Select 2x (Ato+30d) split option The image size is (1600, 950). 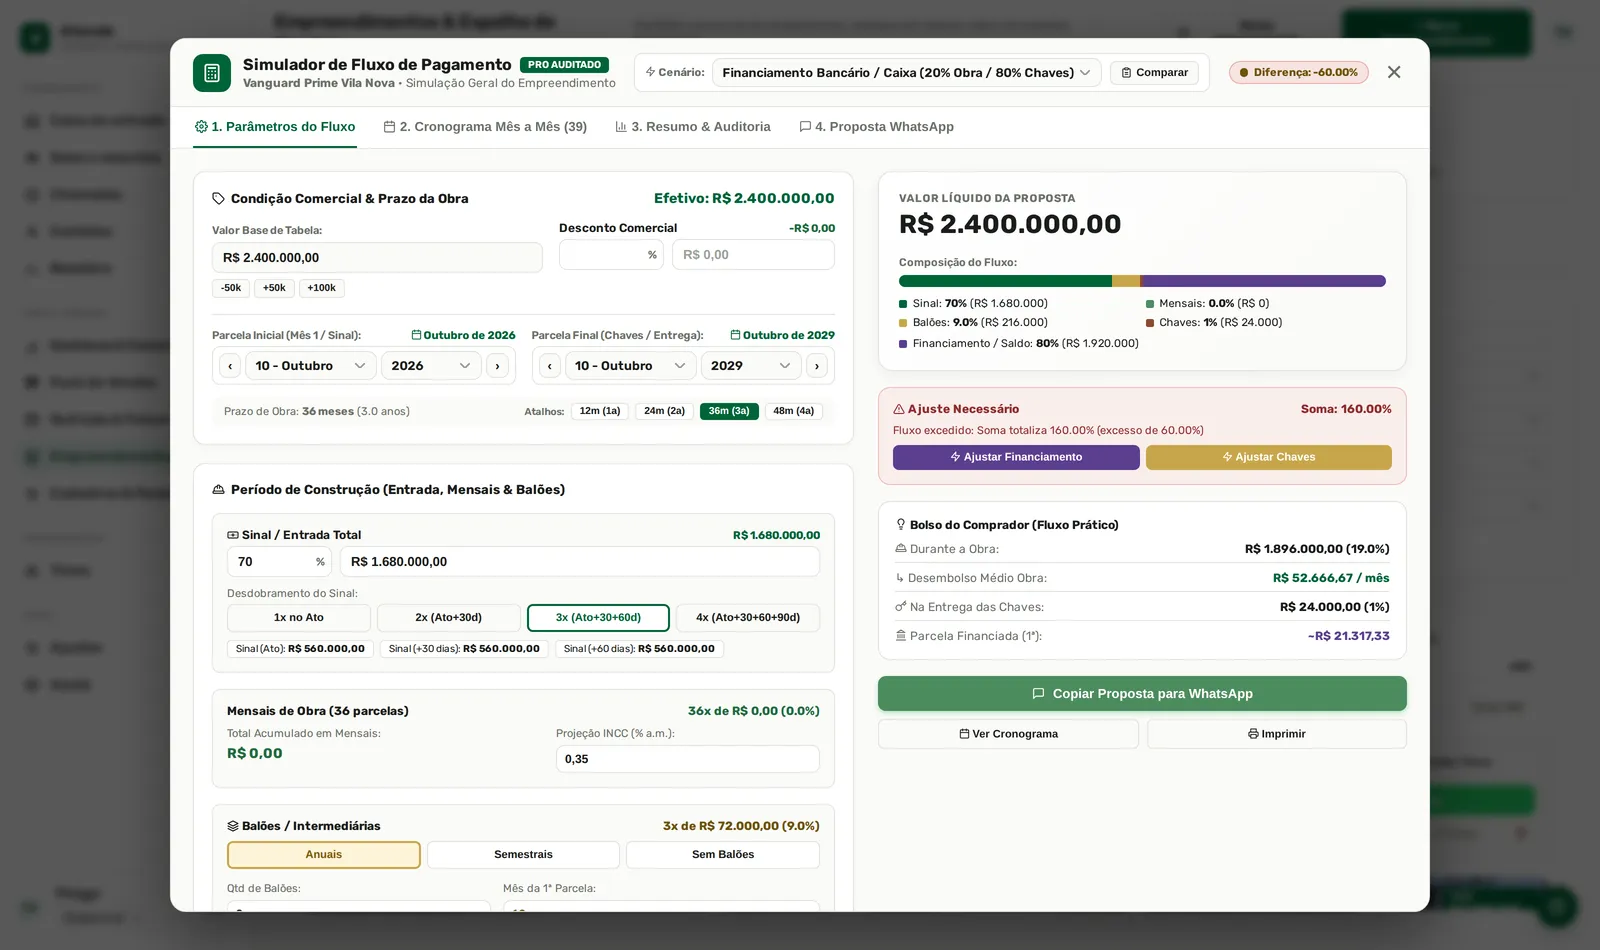tap(449, 618)
